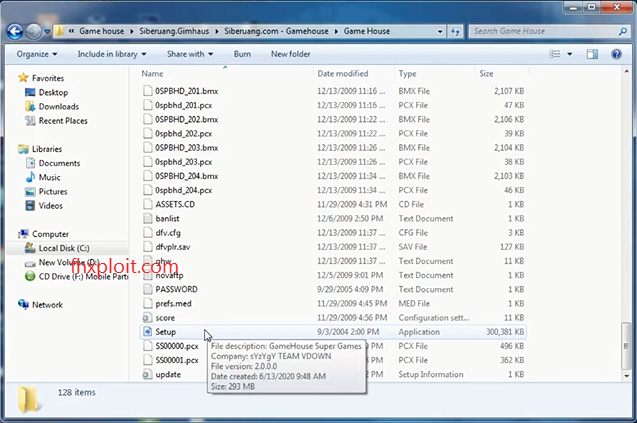The height and width of the screenshot is (423, 637).
Task: Sort by the Name column header
Action: [152, 74]
